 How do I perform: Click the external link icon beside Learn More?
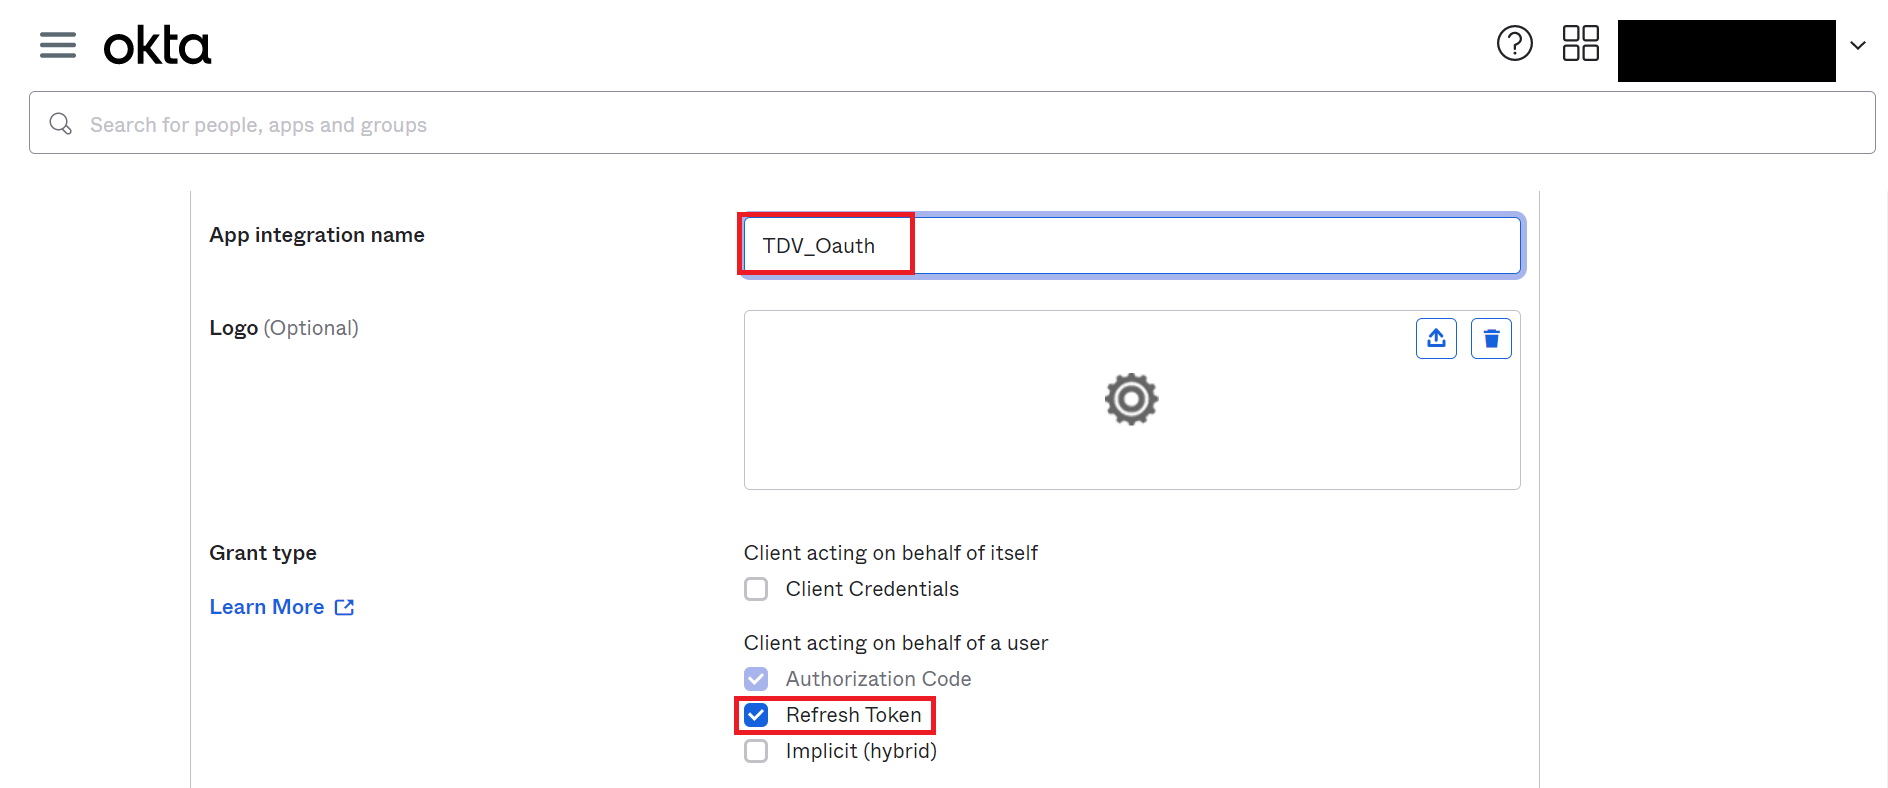tap(344, 607)
